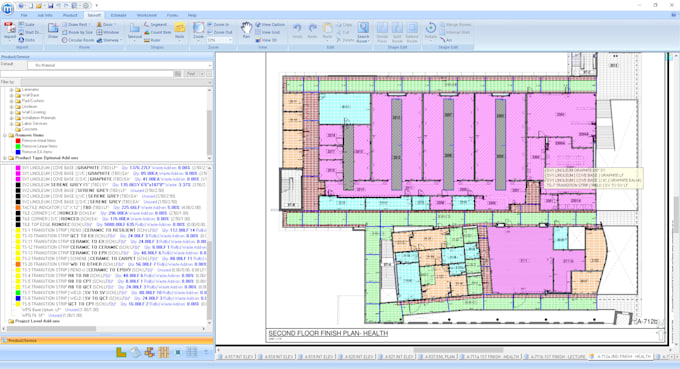680x369 pixels.
Task: Select the Draw room tool
Action: click(x=53, y=31)
